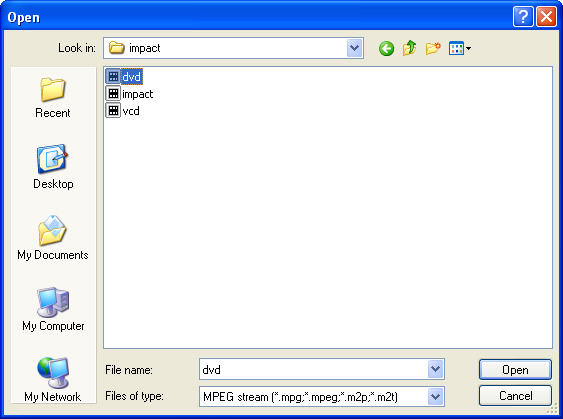The height and width of the screenshot is (419, 563).
Task: Click the Open button
Action: tap(515, 369)
